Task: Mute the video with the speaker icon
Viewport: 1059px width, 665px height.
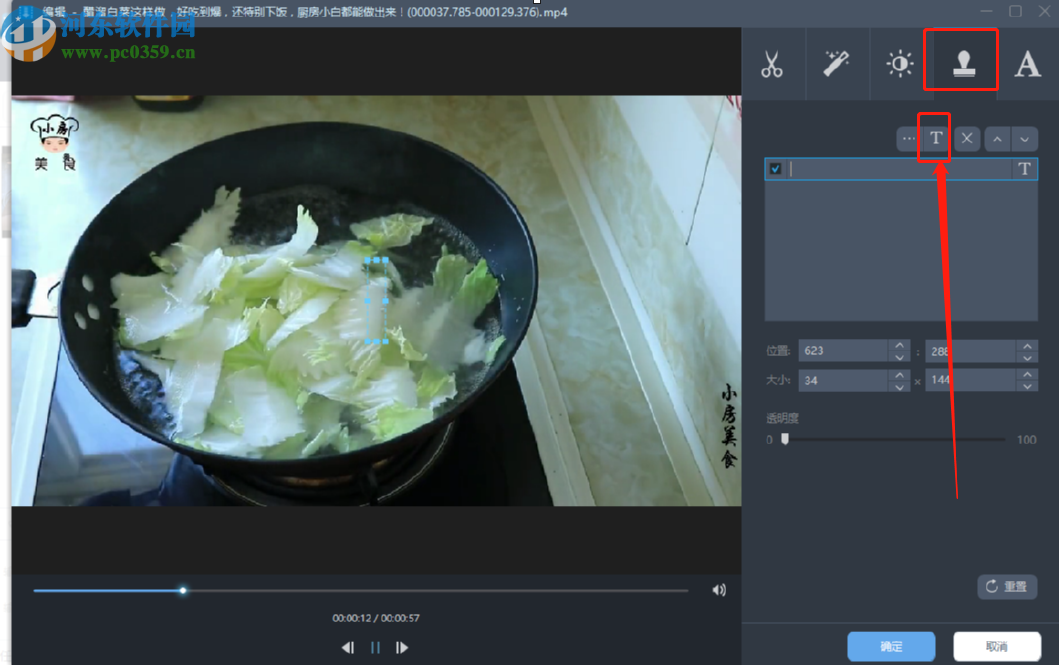Action: 718,590
